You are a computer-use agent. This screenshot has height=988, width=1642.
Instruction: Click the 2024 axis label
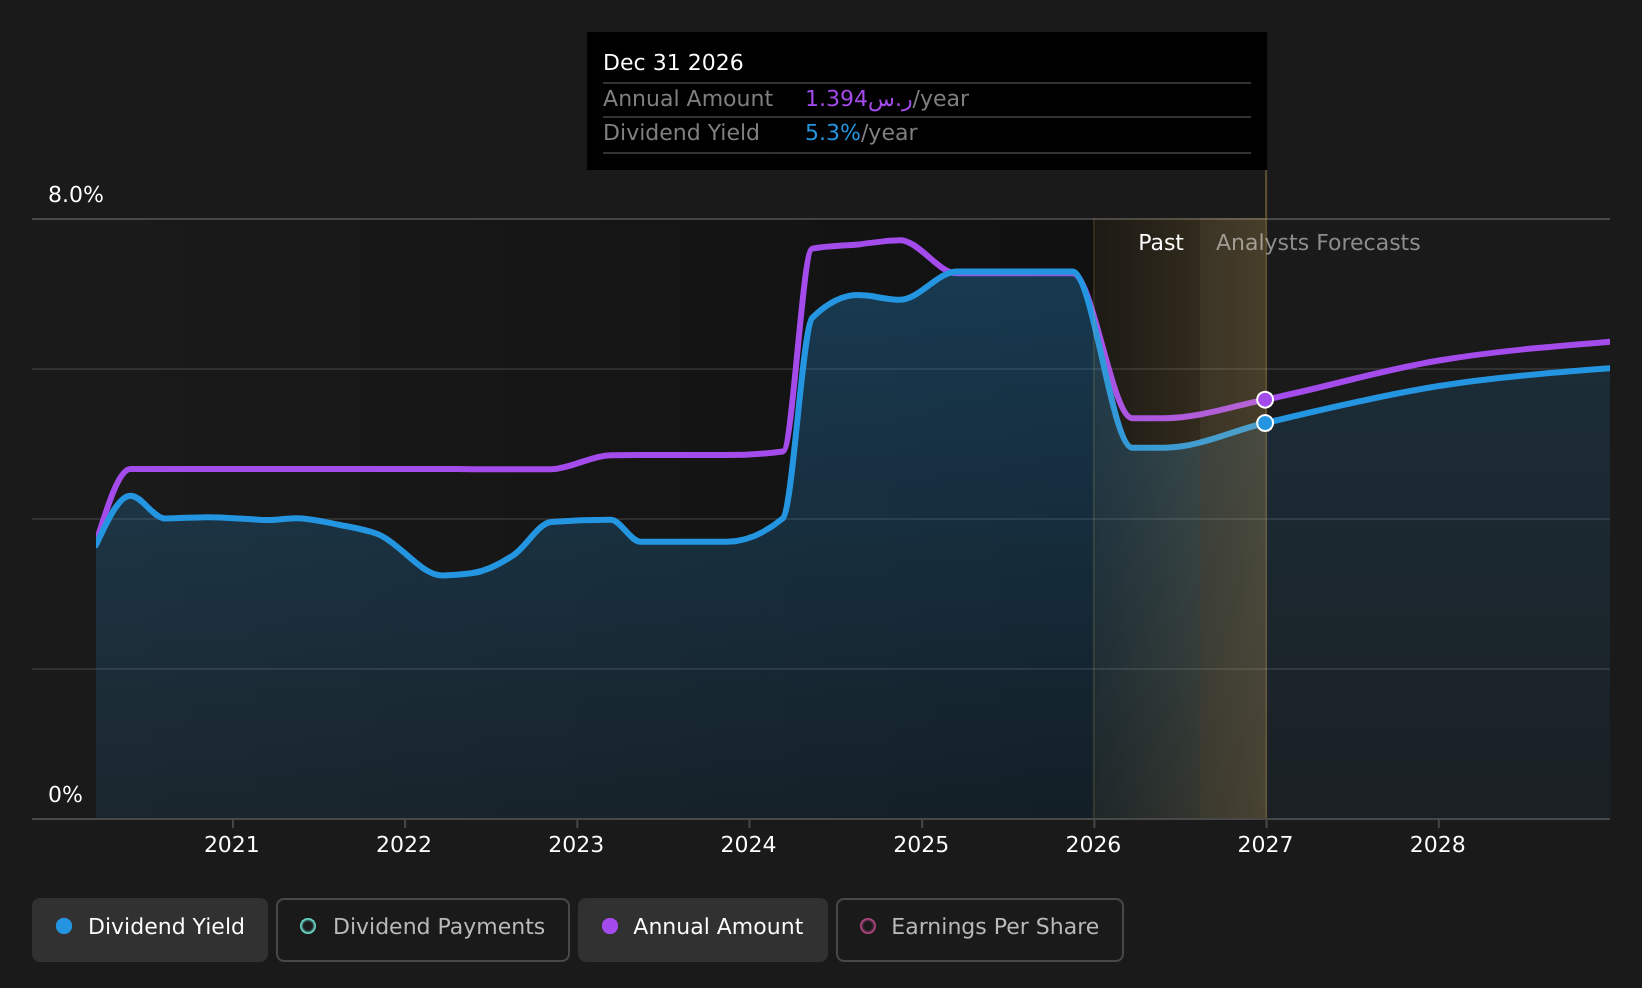749,845
